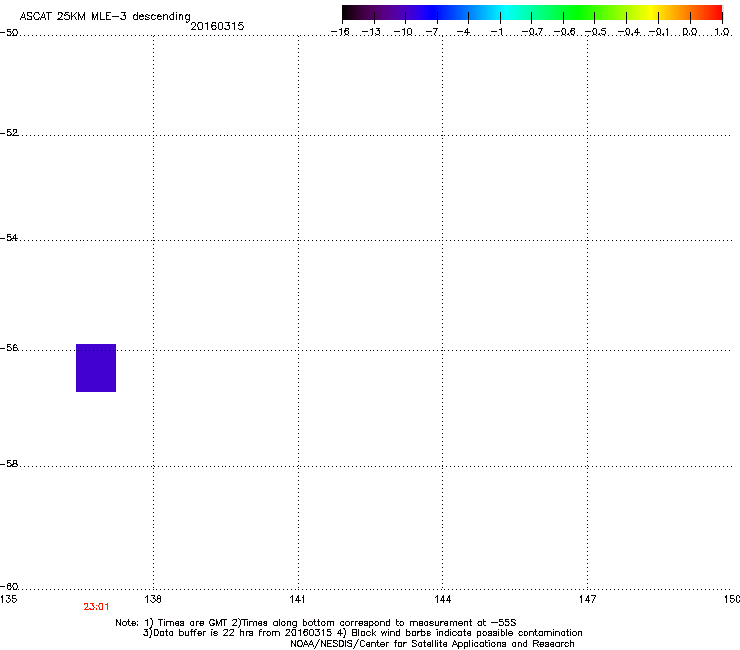Click the title 'ASCAT 25KM MLE-3 descending'
Image resolution: width=740 pixels, height=650 pixels.
105,17
